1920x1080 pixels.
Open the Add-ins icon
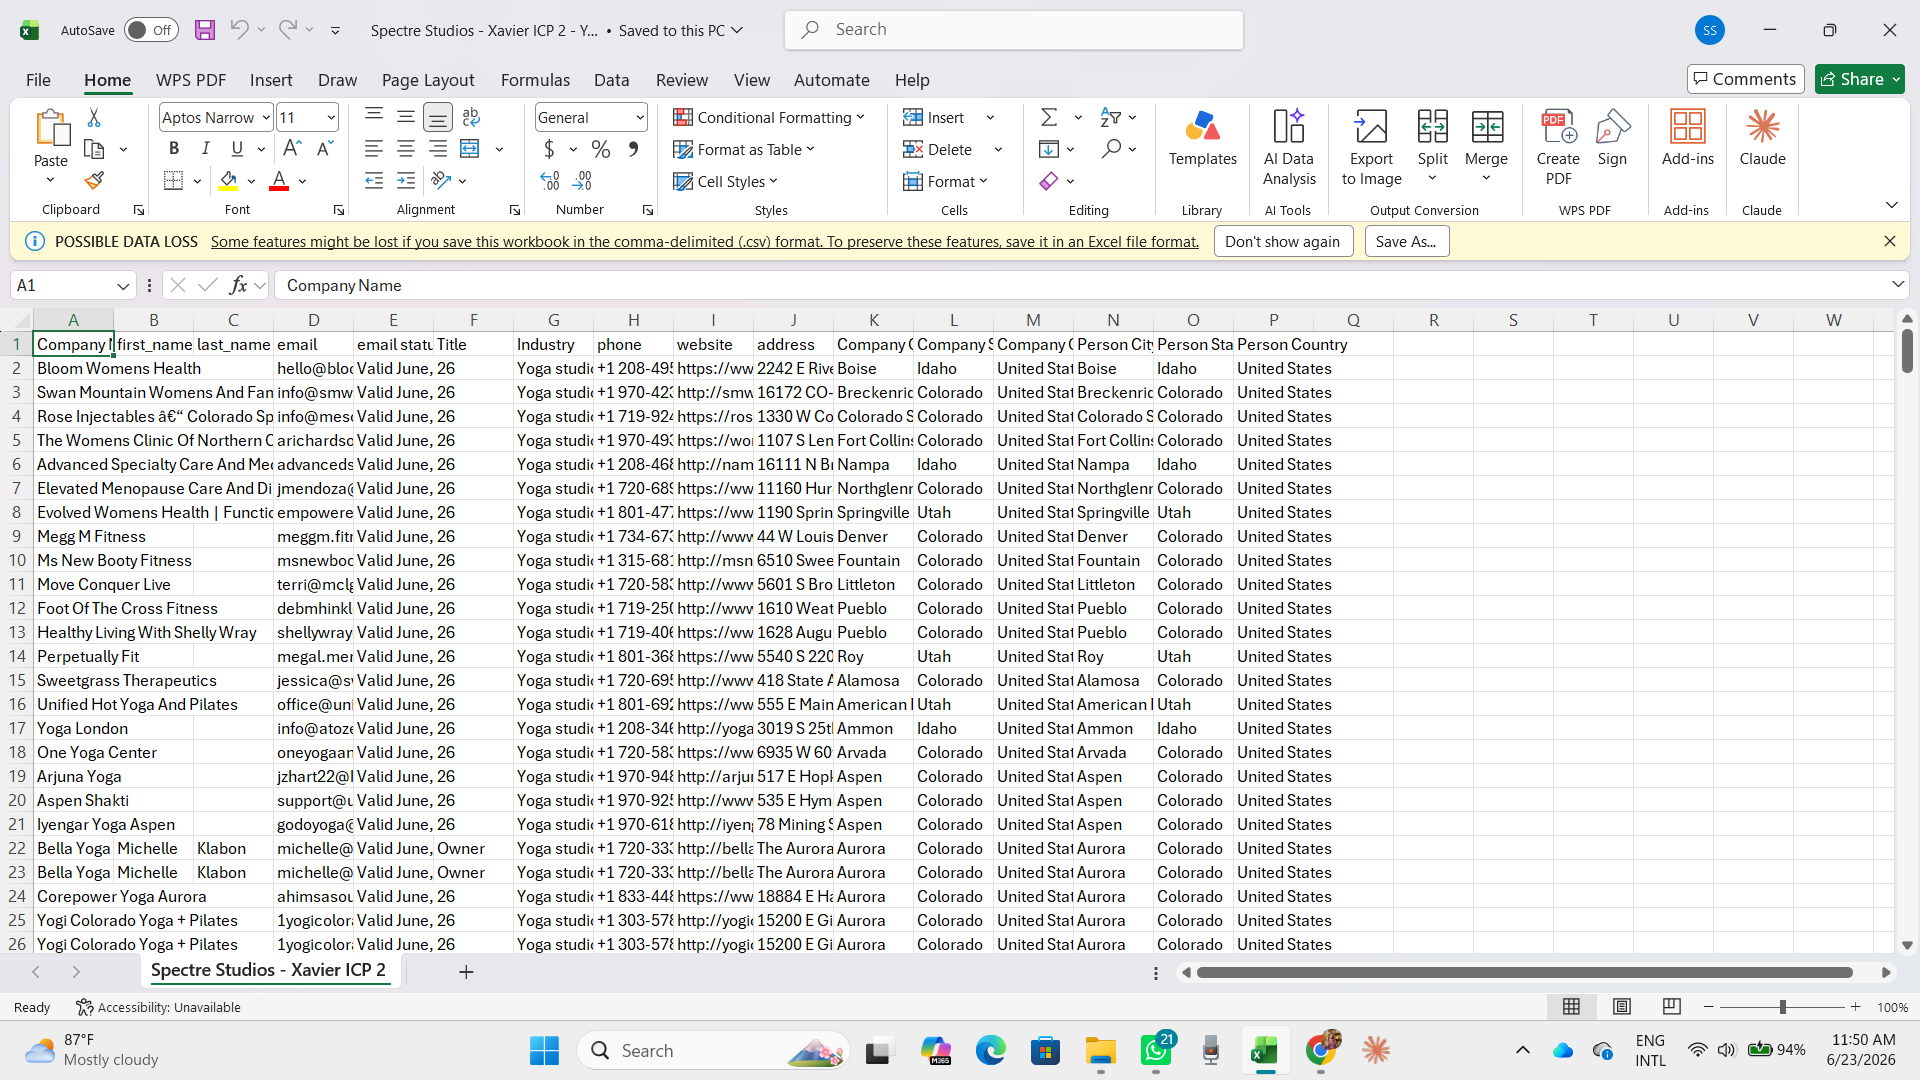pyautogui.click(x=1688, y=139)
